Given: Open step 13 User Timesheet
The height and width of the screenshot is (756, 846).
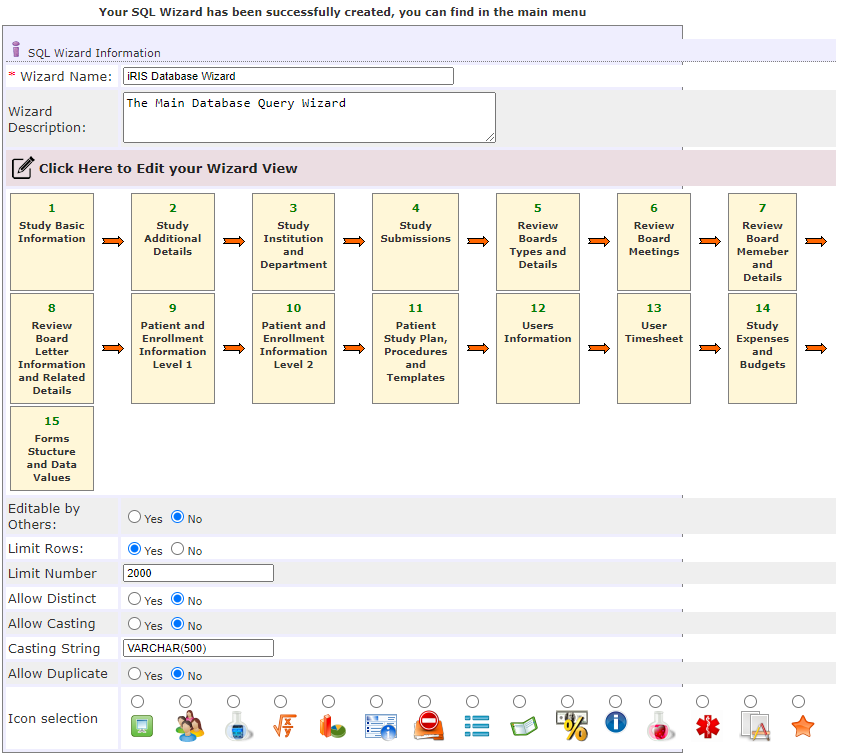Looking at the screenshot, I should pyautogui.click(x=654, y=349).
